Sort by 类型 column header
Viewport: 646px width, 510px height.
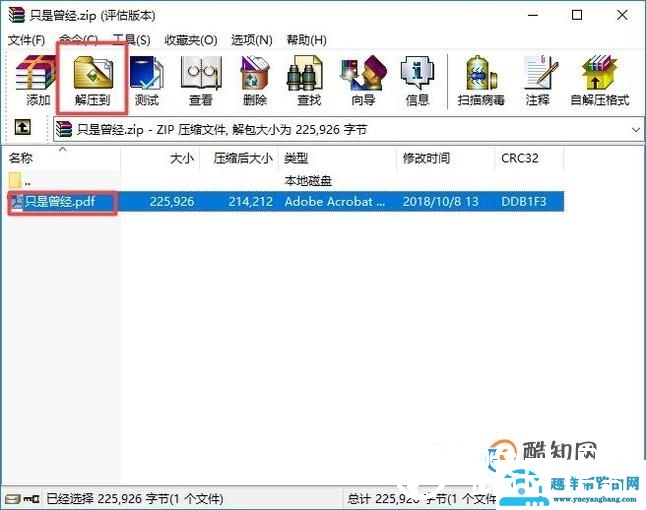point(337,158)
